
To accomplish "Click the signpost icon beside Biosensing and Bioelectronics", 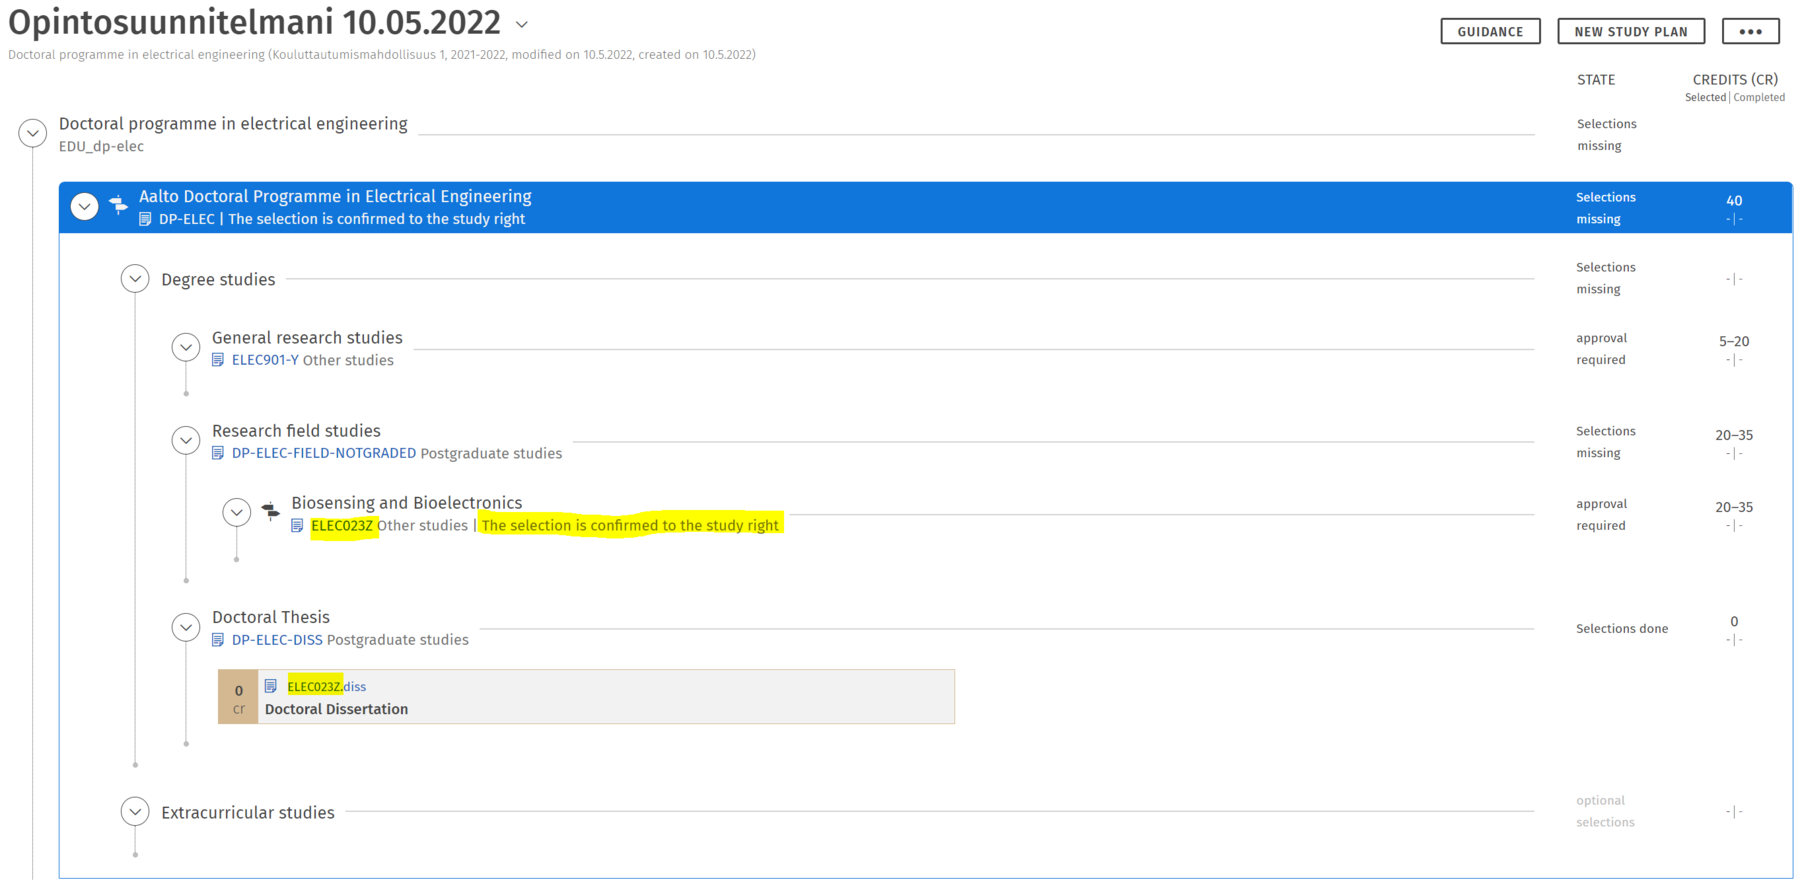I will tap(271, 511).
